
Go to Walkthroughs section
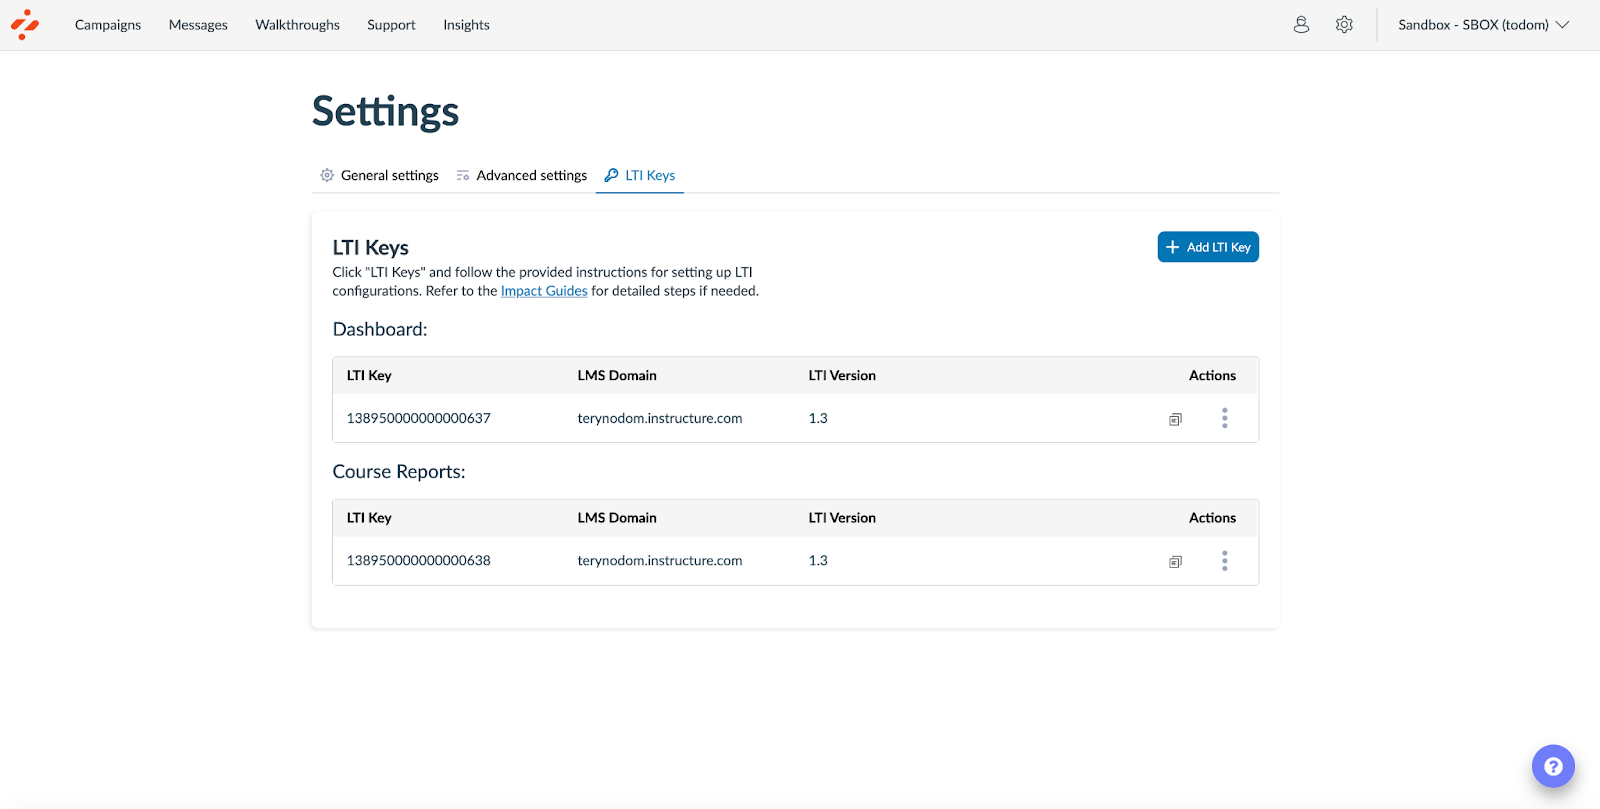297,25
